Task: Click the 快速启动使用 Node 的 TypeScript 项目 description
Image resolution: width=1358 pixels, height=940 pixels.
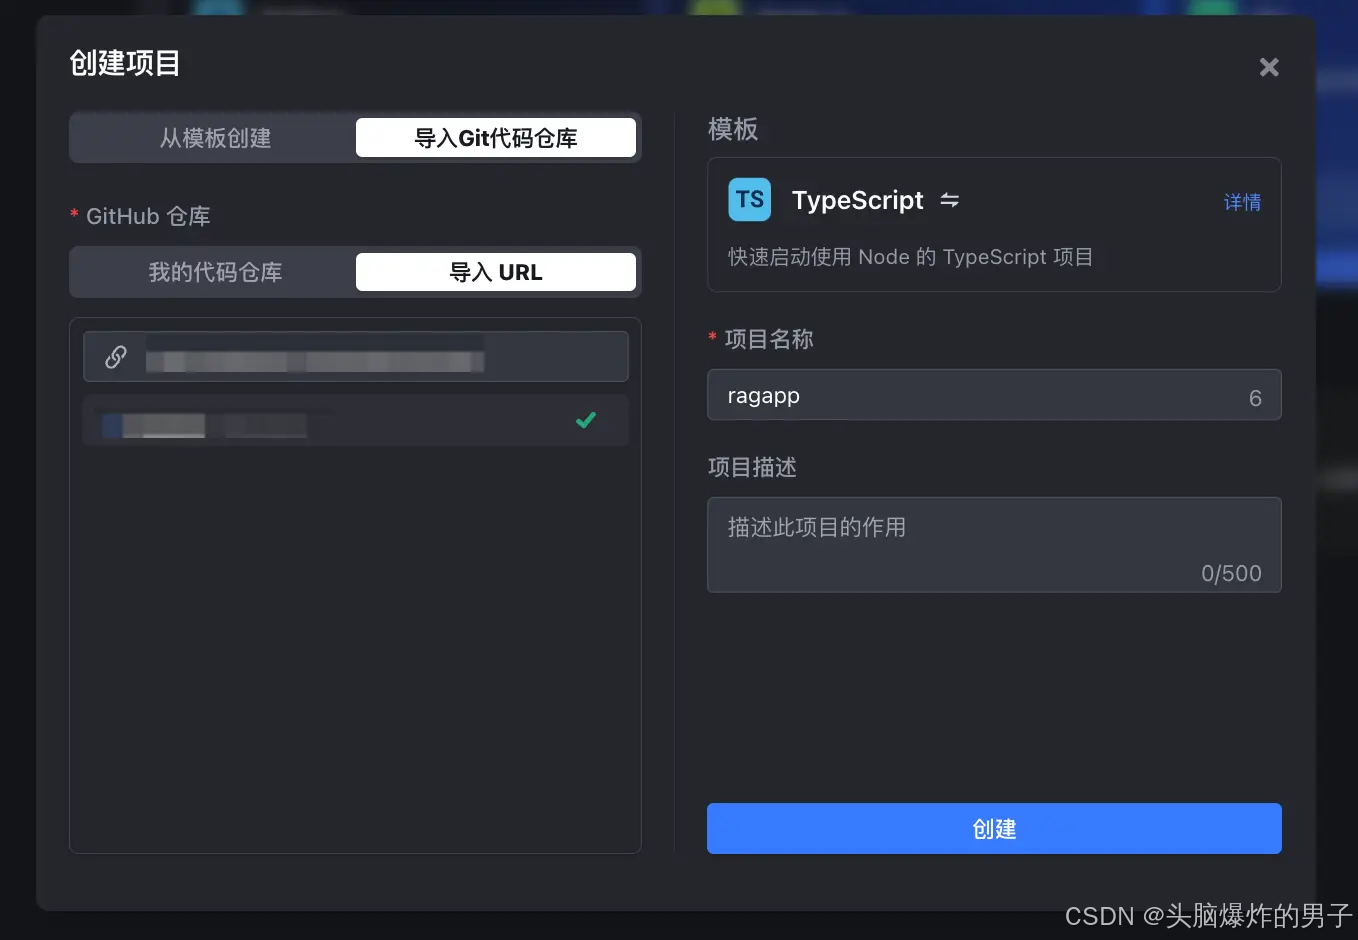Action: coord(911,257)
